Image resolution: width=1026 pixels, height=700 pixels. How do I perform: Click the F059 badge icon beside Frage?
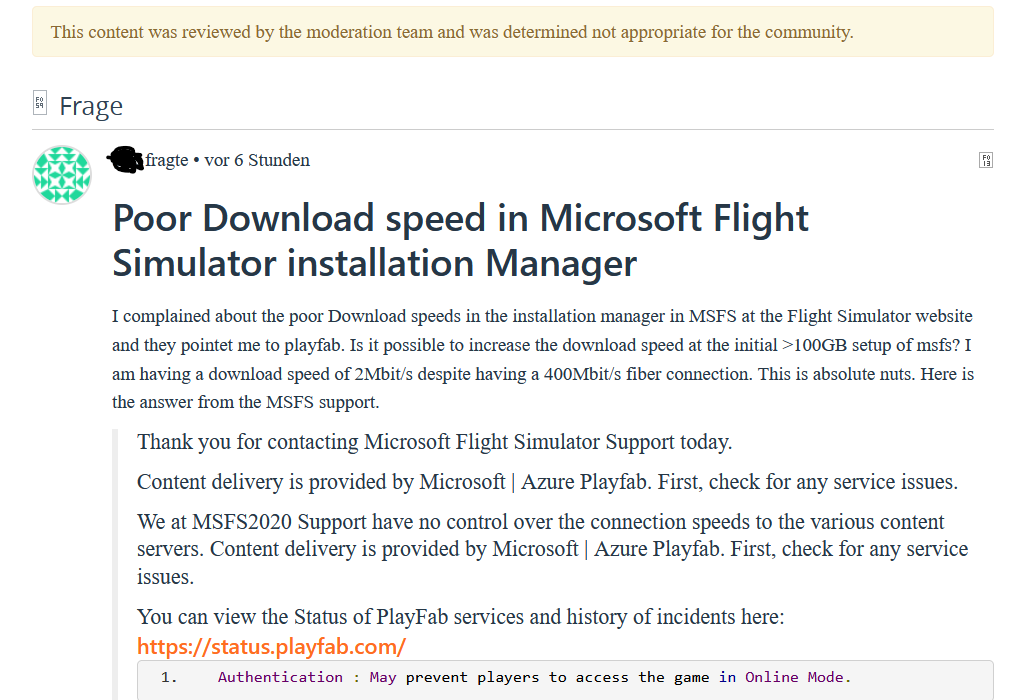(39, 102)
